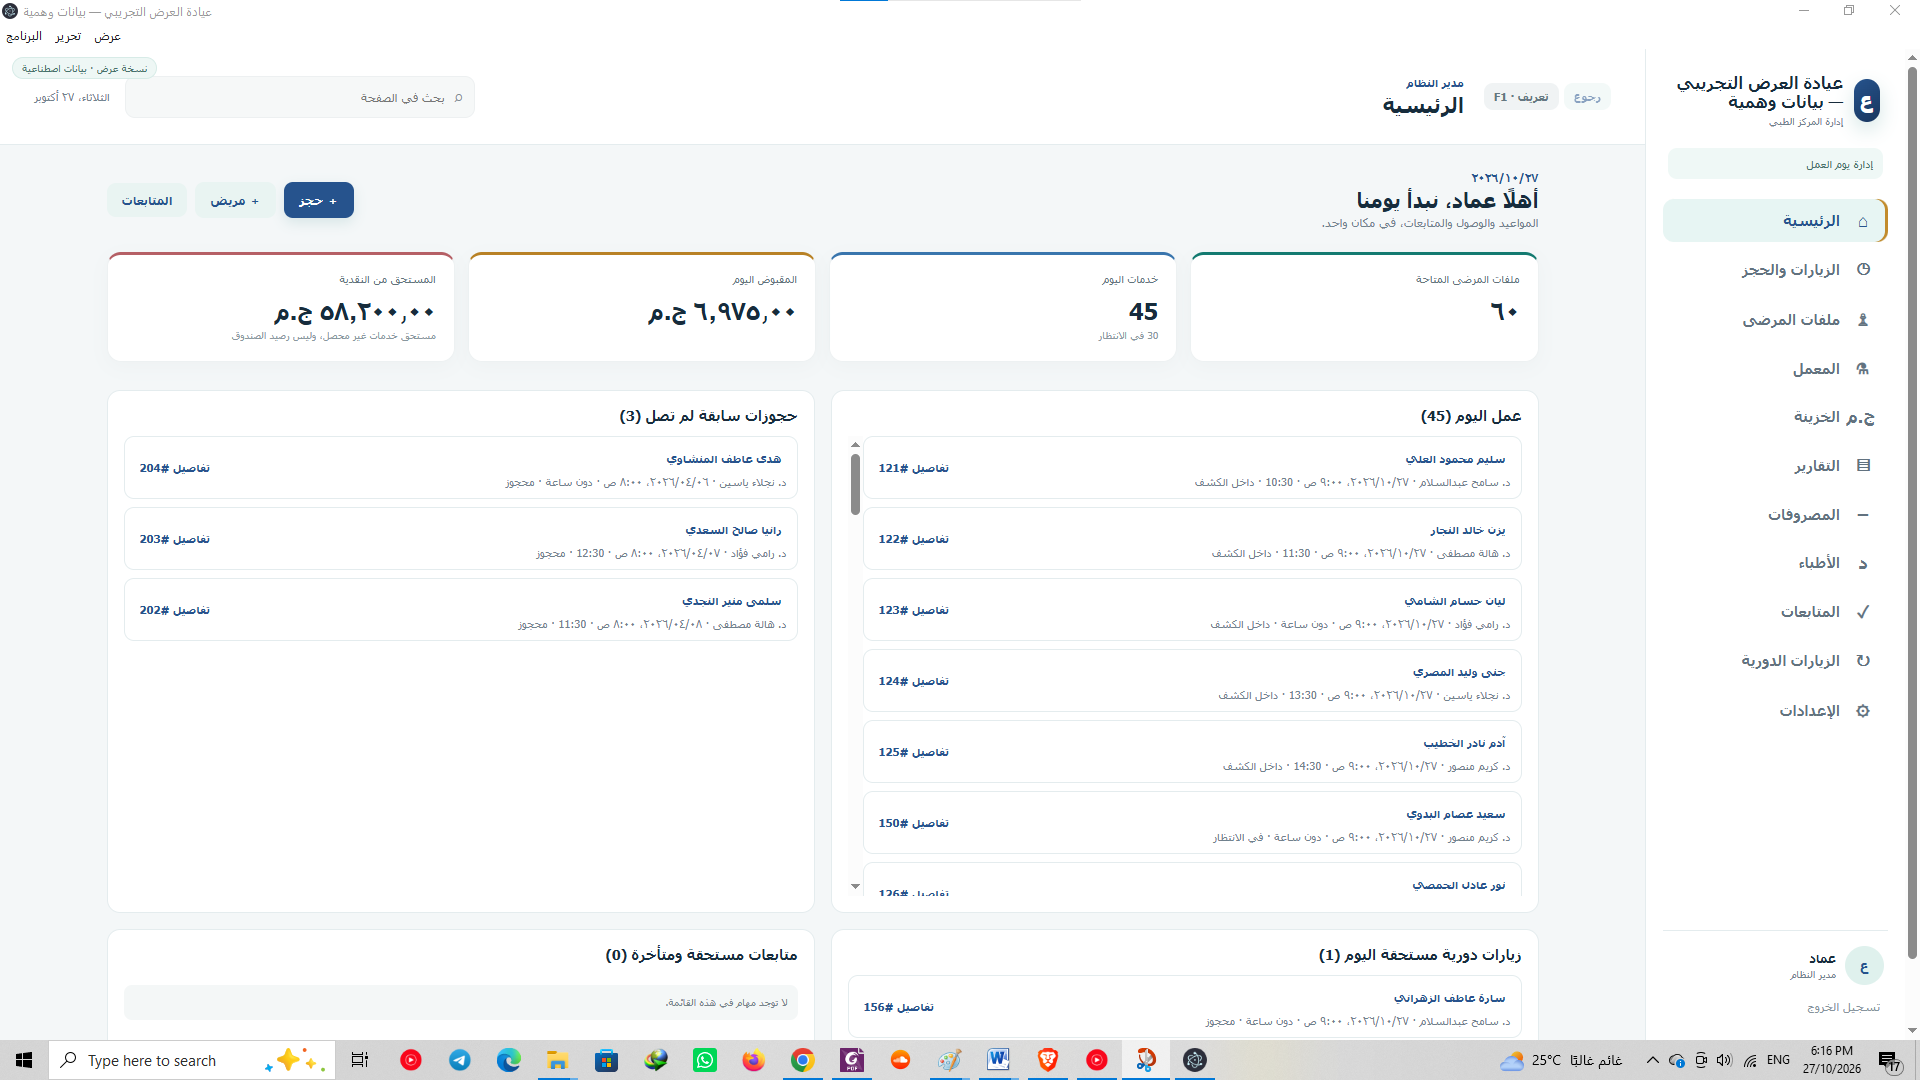
Task: Focus the بحث في الصفحة search field
Action: [300, 98]
